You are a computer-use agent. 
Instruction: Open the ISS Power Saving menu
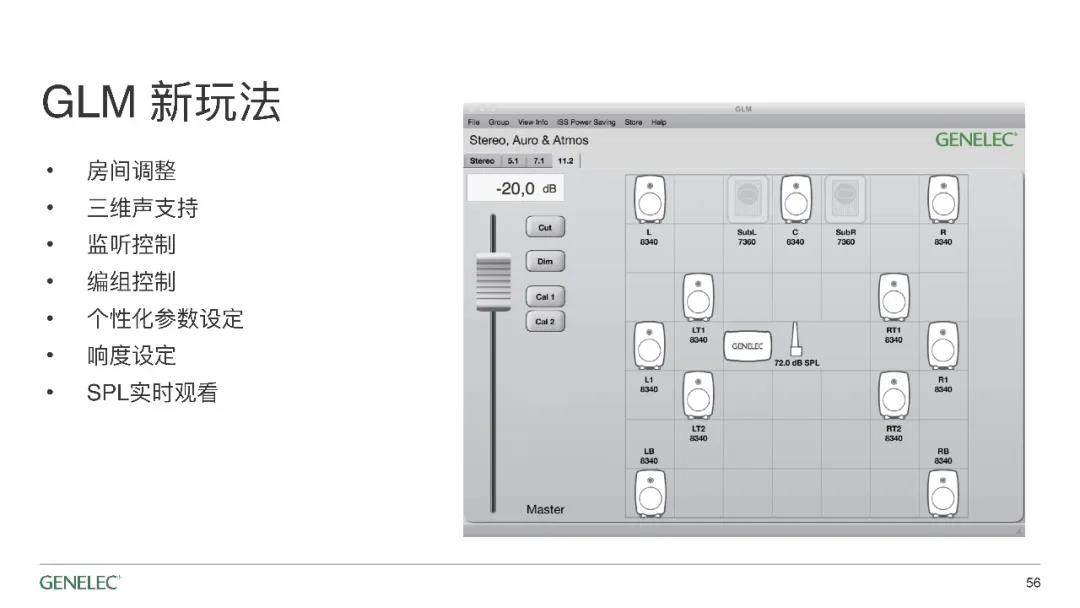point(586,123)
